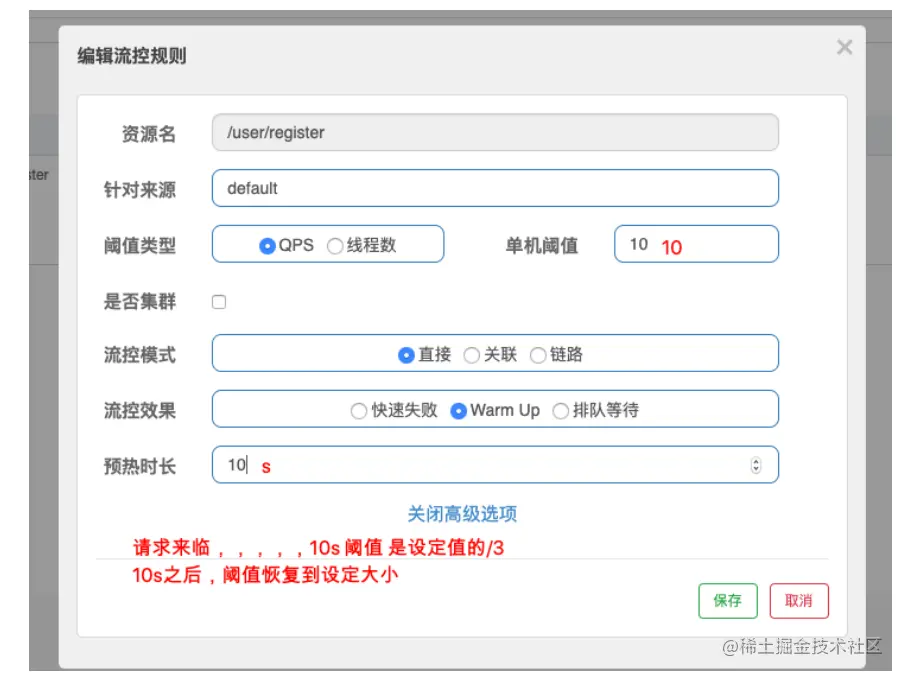Select 快速失败 flow control effect
Image resolution: width=903 pixels, height=677 pixels.
(x=359, y=411)
